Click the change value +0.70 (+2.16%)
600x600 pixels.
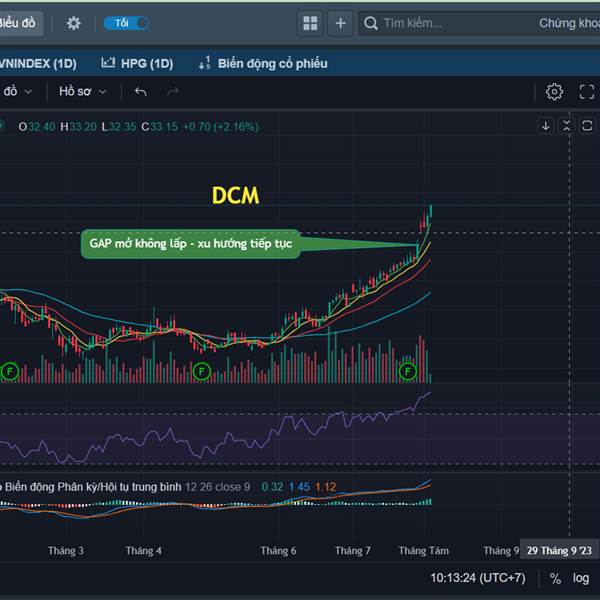pyautogui.click(x=221, y=127)
